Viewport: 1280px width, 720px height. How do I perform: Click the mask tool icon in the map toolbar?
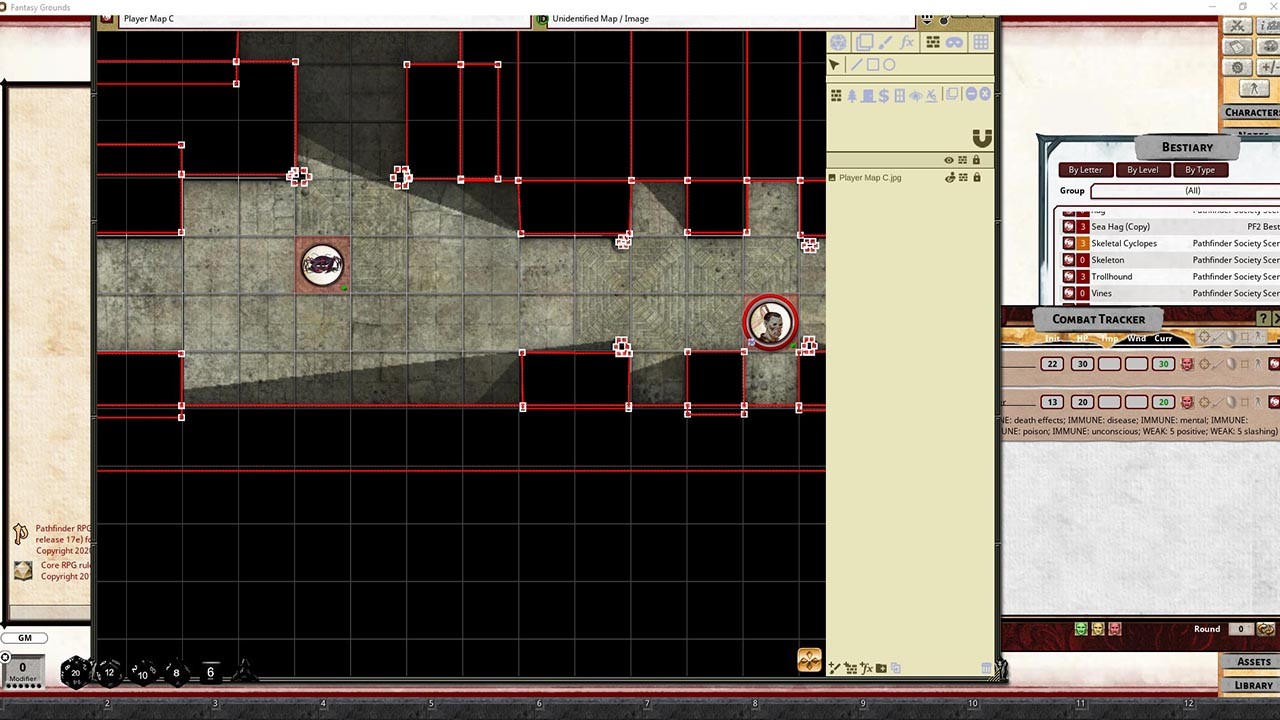point(955,42)
